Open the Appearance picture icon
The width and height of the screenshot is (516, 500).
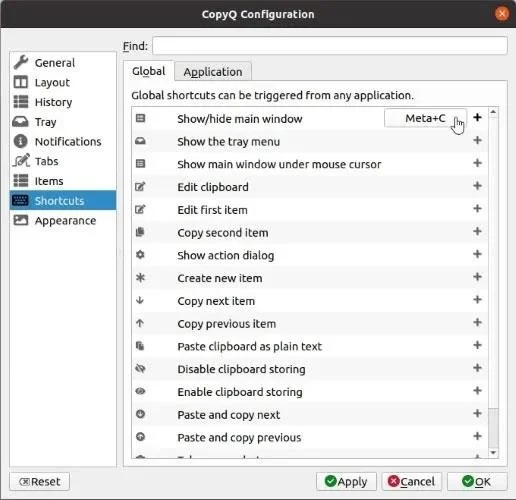tap(20, 220)
